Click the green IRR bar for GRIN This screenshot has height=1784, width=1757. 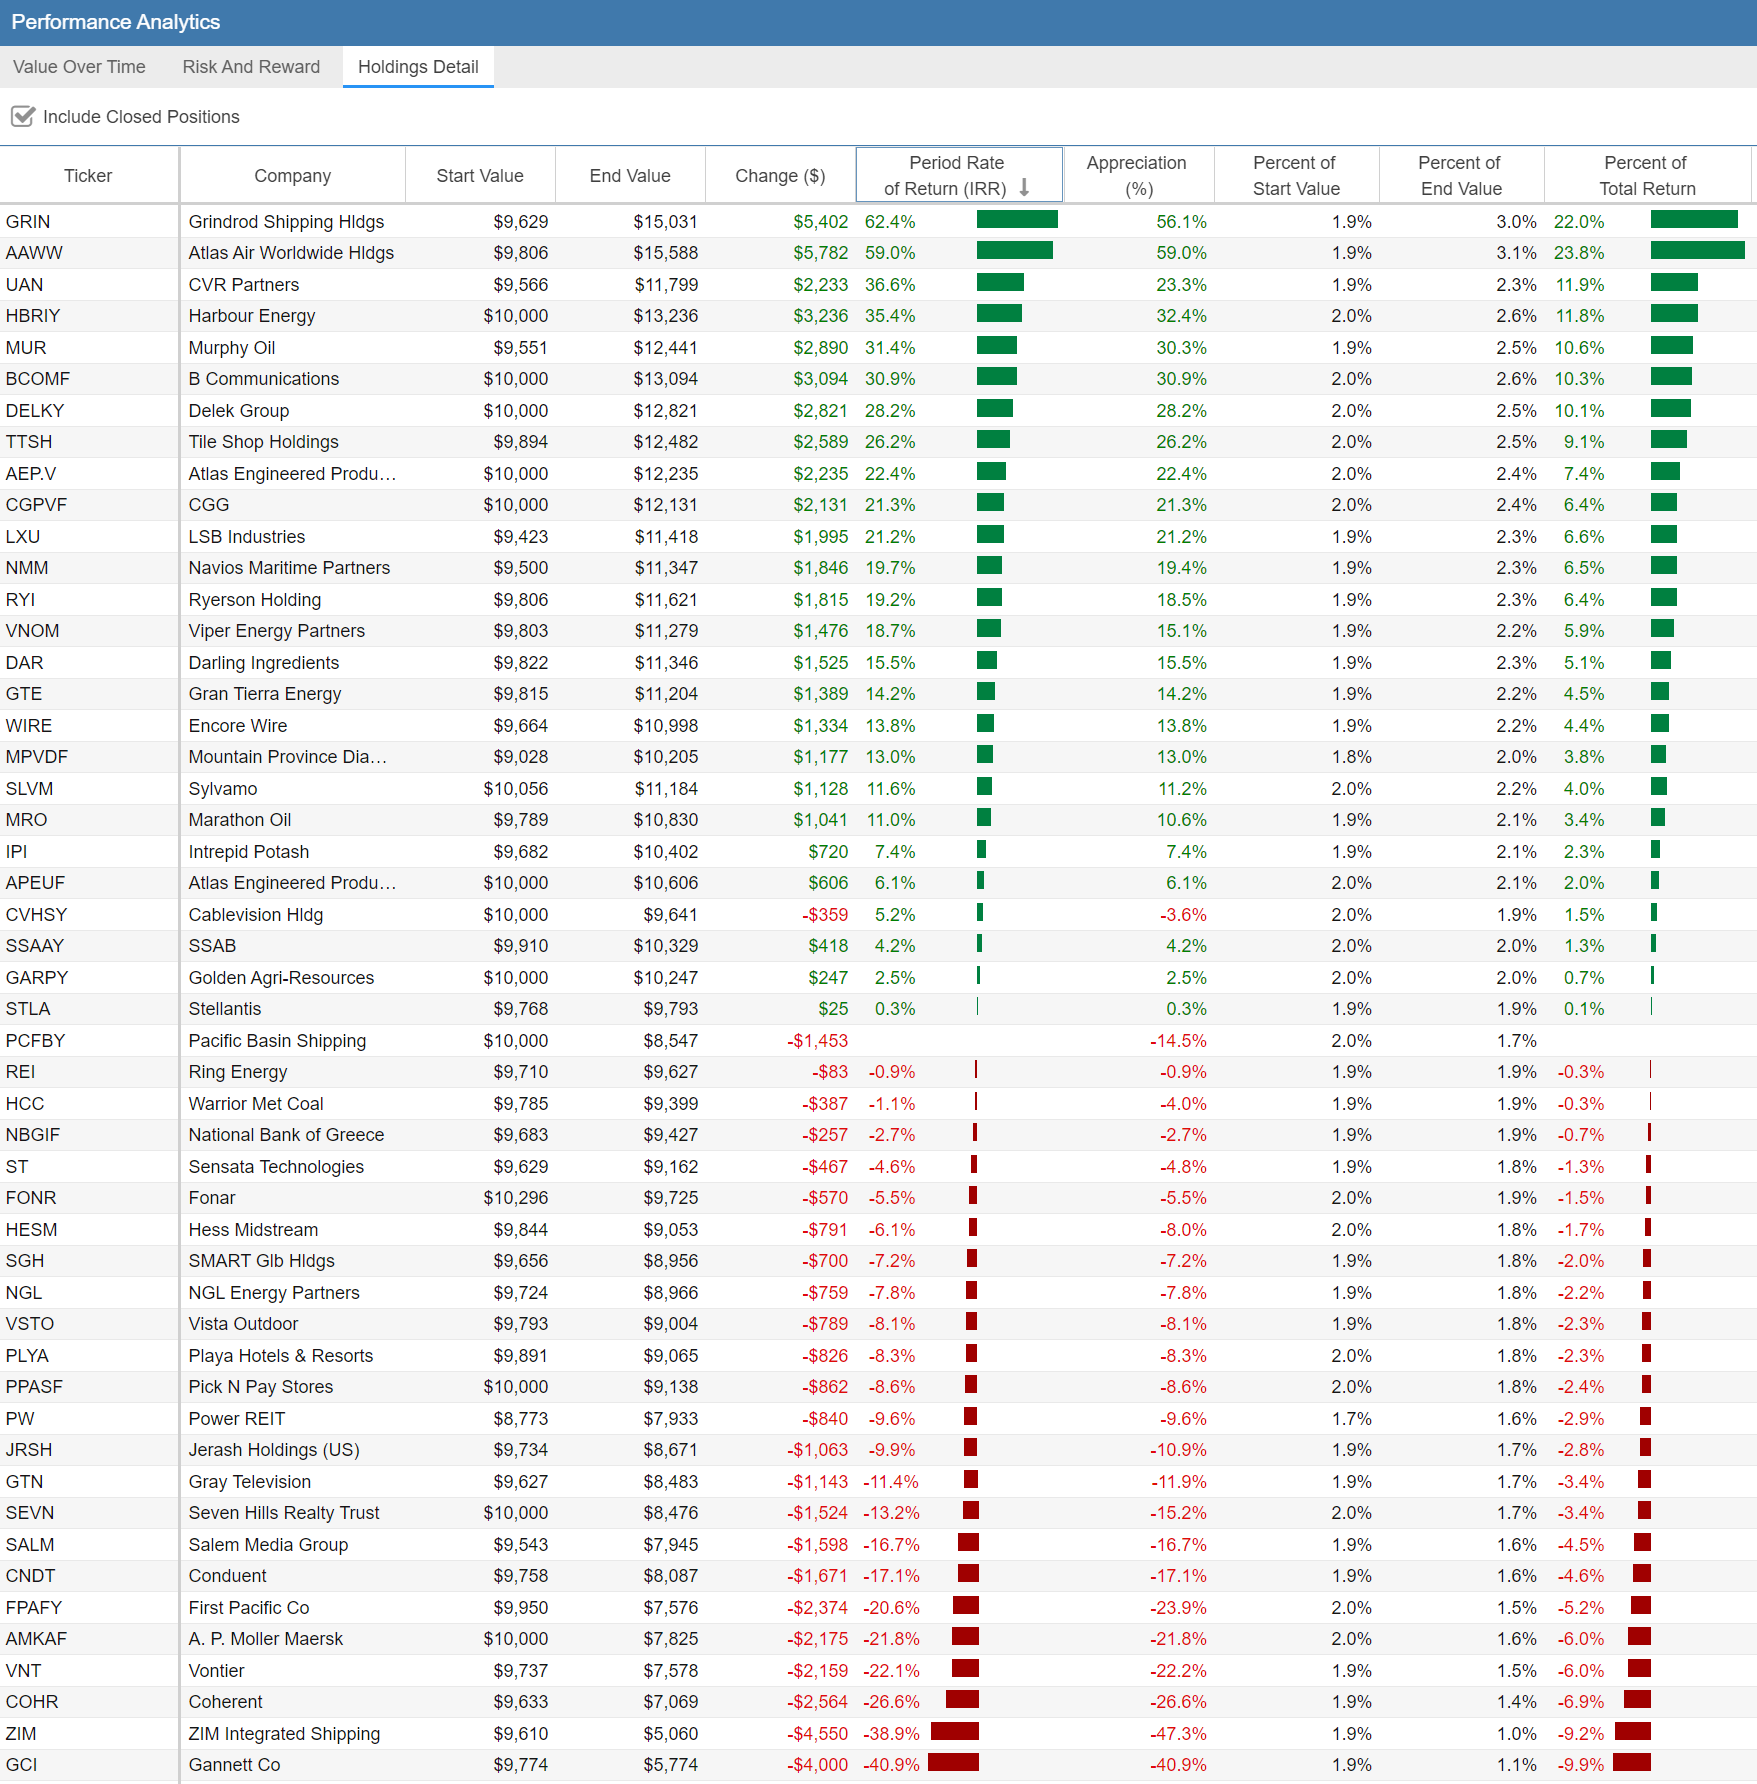click(x=1017, y=220)
